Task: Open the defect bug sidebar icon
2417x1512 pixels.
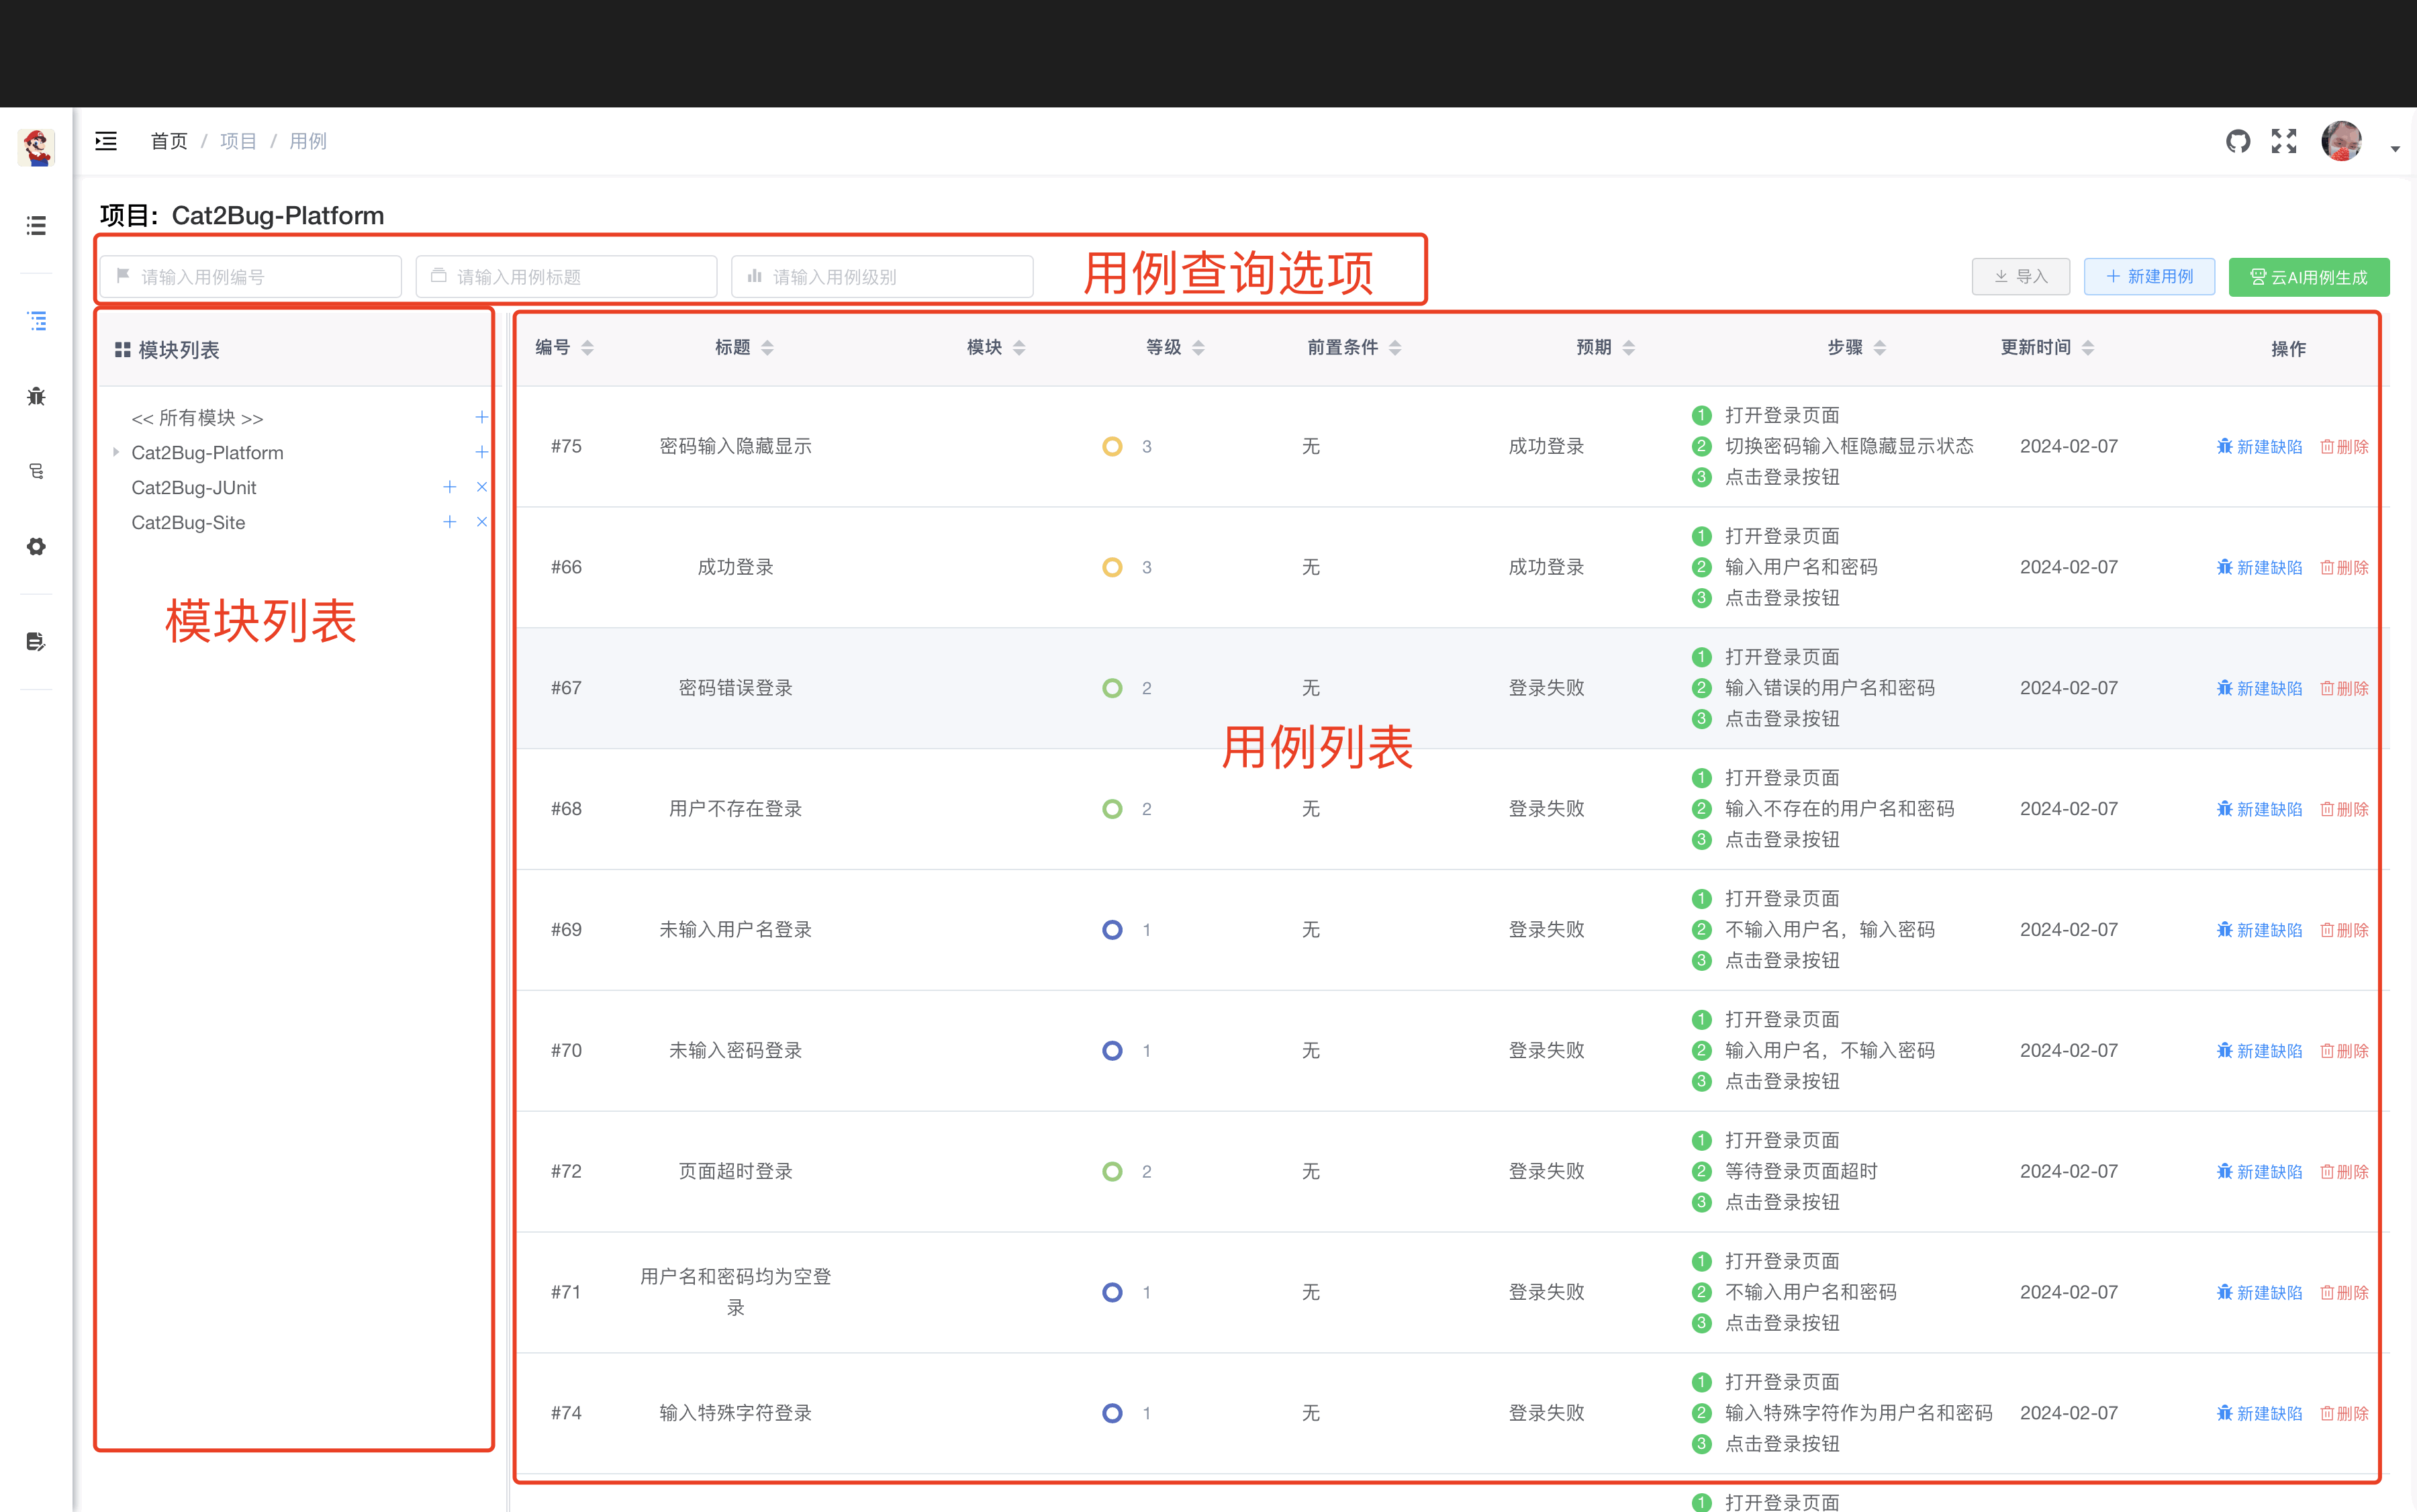Action: click(x=36, y=396)
